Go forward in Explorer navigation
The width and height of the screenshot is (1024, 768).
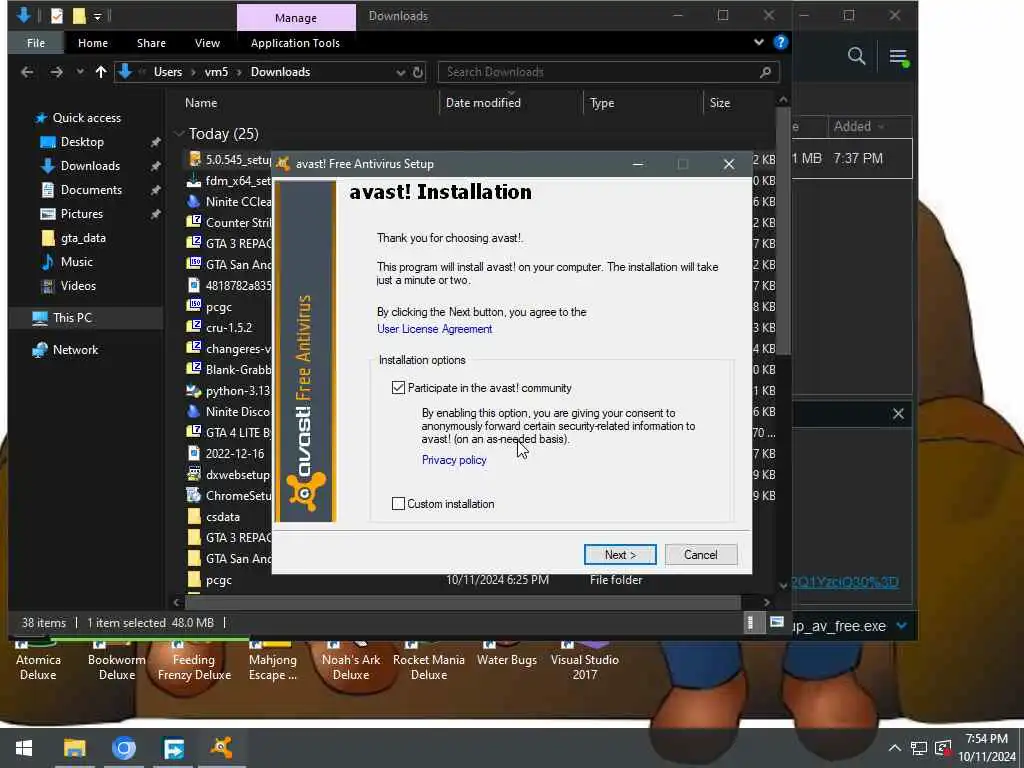coord(57,72)
